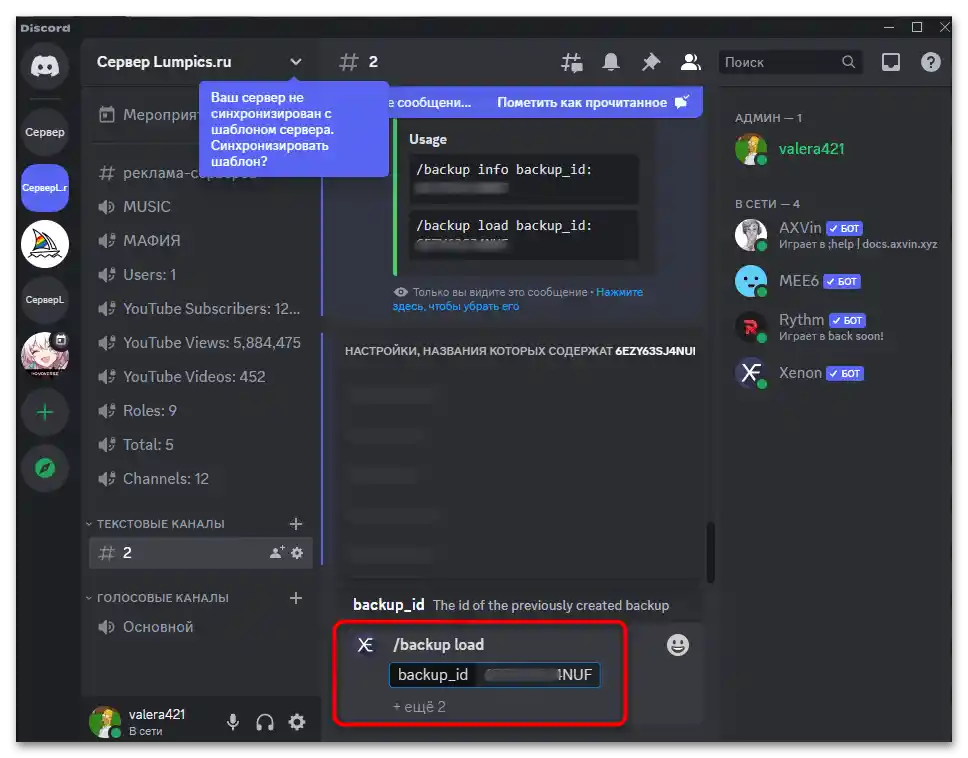Screen dimensions: 968x758
Task: Open notification settings bell icon
Action: point(611,62)
